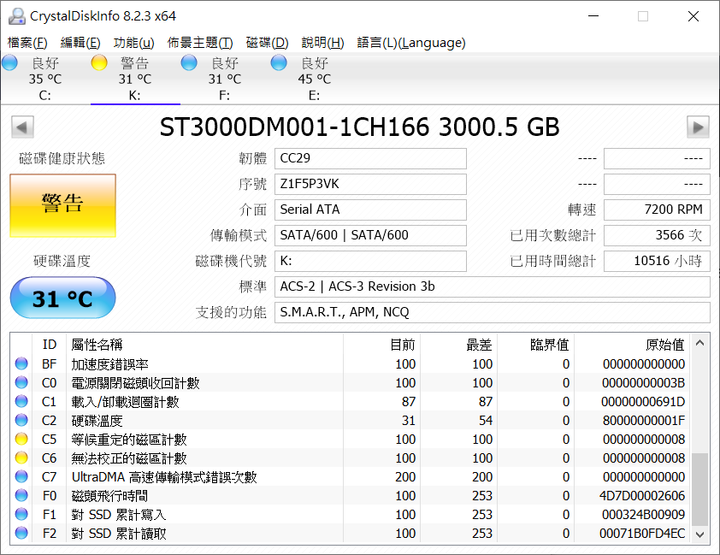Image resolution: width=720 pixels, height=555 pixels.
Task: Click the 31 °C temperature button
Action: (63, 298)
